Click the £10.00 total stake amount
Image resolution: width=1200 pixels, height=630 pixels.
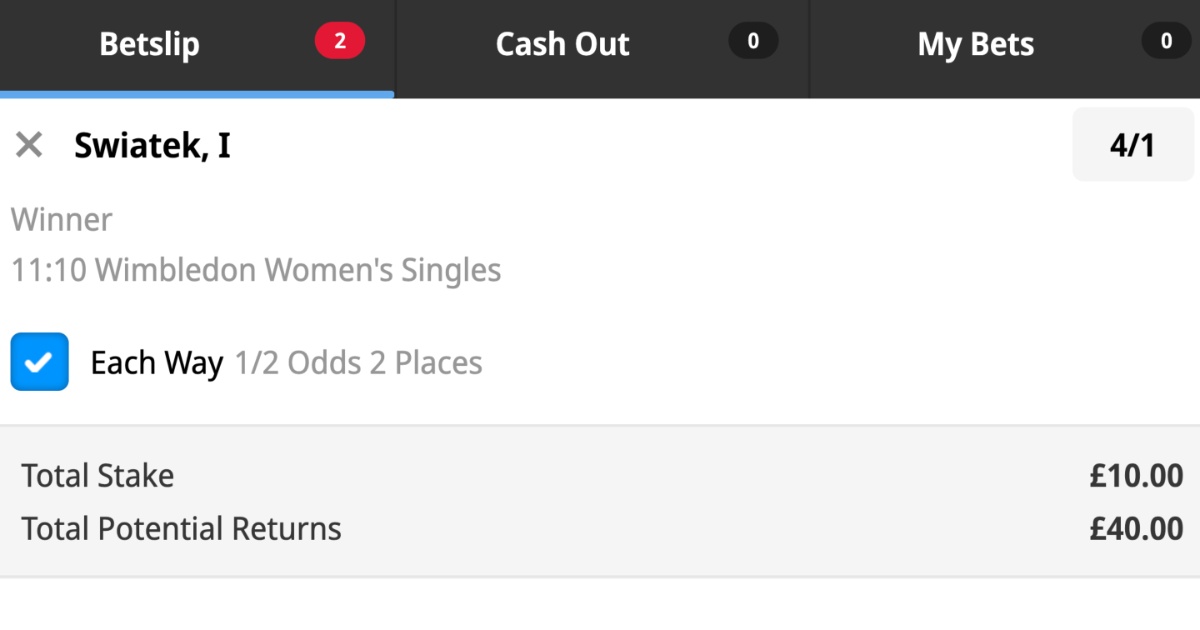tap(1136, 476)
